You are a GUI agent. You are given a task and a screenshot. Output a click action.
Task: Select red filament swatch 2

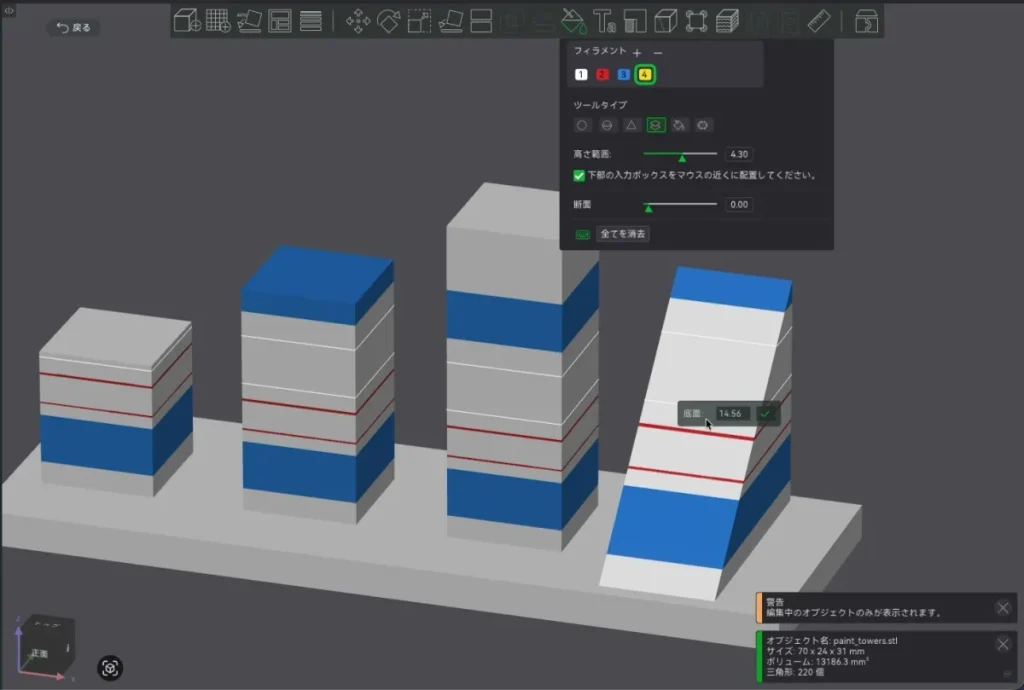pyautogui.click(x=602, y=74)
